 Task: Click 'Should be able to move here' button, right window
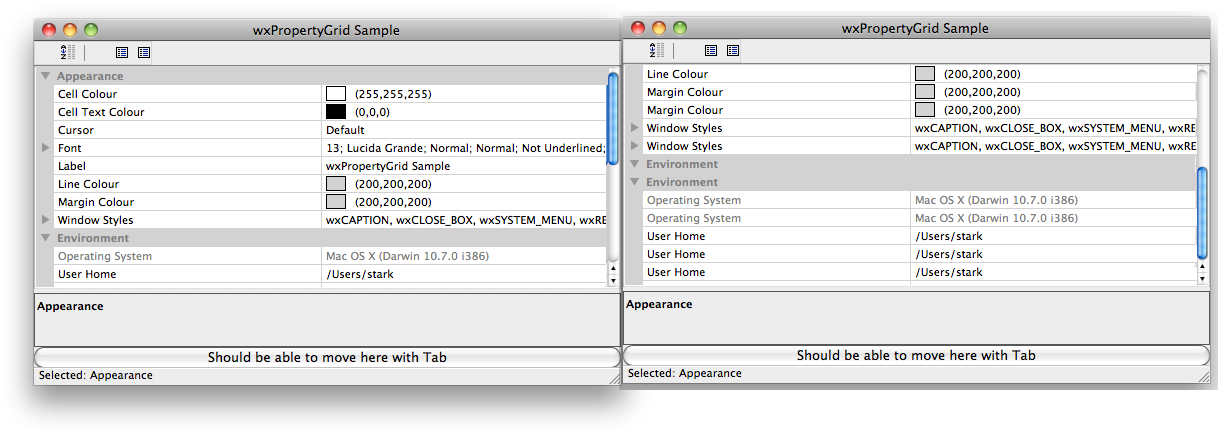916,355
